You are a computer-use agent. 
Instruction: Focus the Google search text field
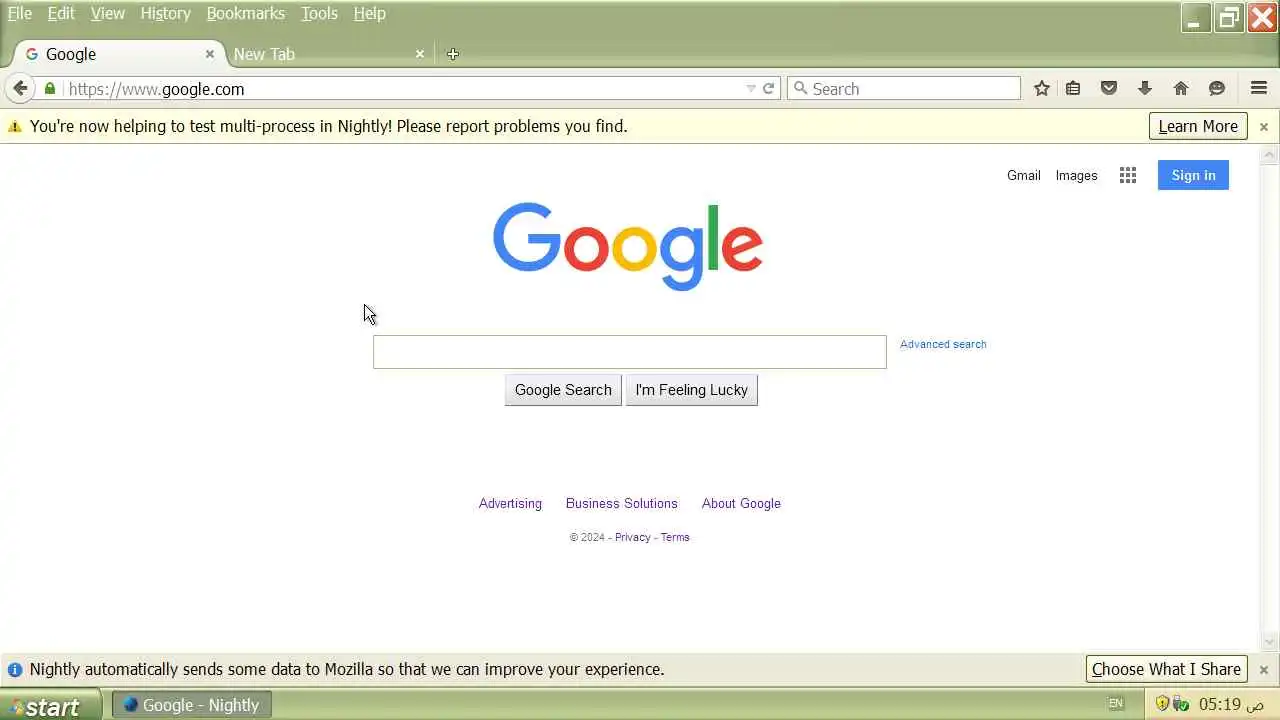point(629,352)
